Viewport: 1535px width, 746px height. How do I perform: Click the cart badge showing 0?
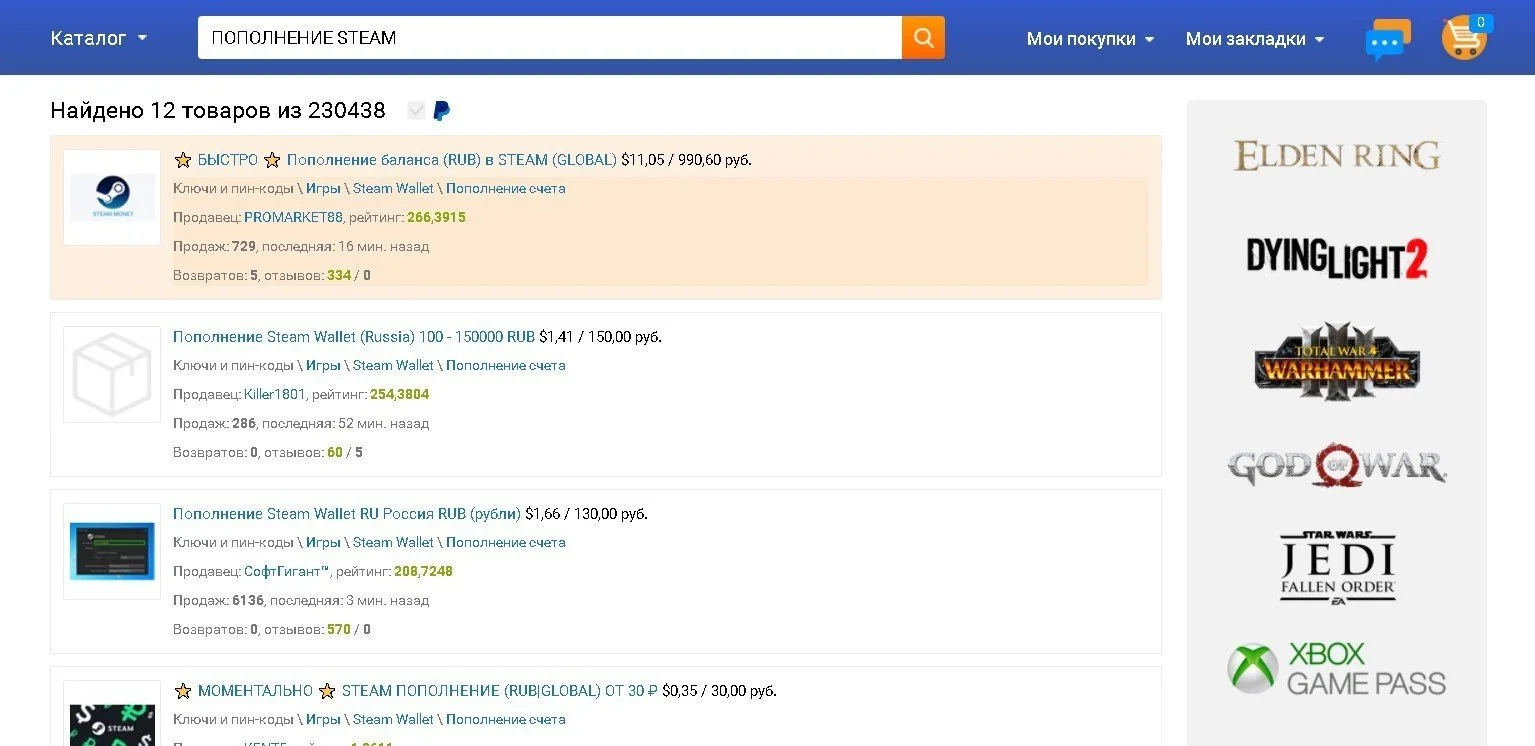1481,22
